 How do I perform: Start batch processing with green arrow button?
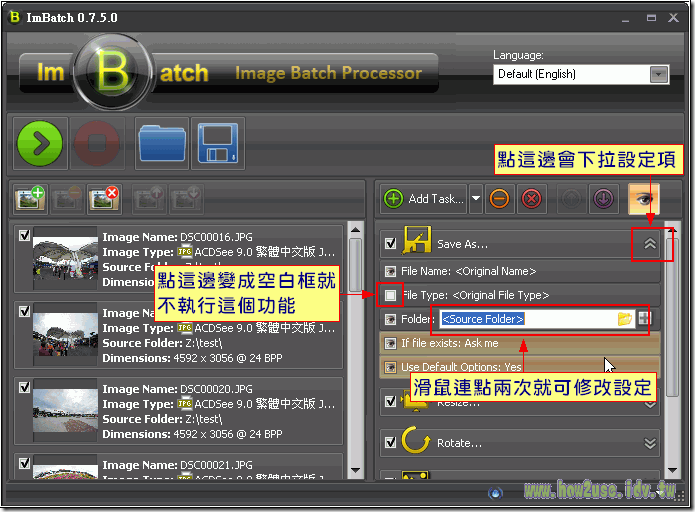pos(40,143)
